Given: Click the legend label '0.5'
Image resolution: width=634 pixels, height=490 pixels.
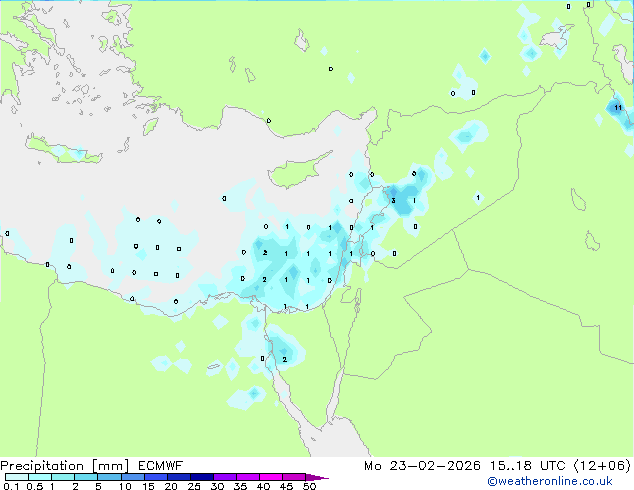Looking at the screenshot, I should point(35,486).
